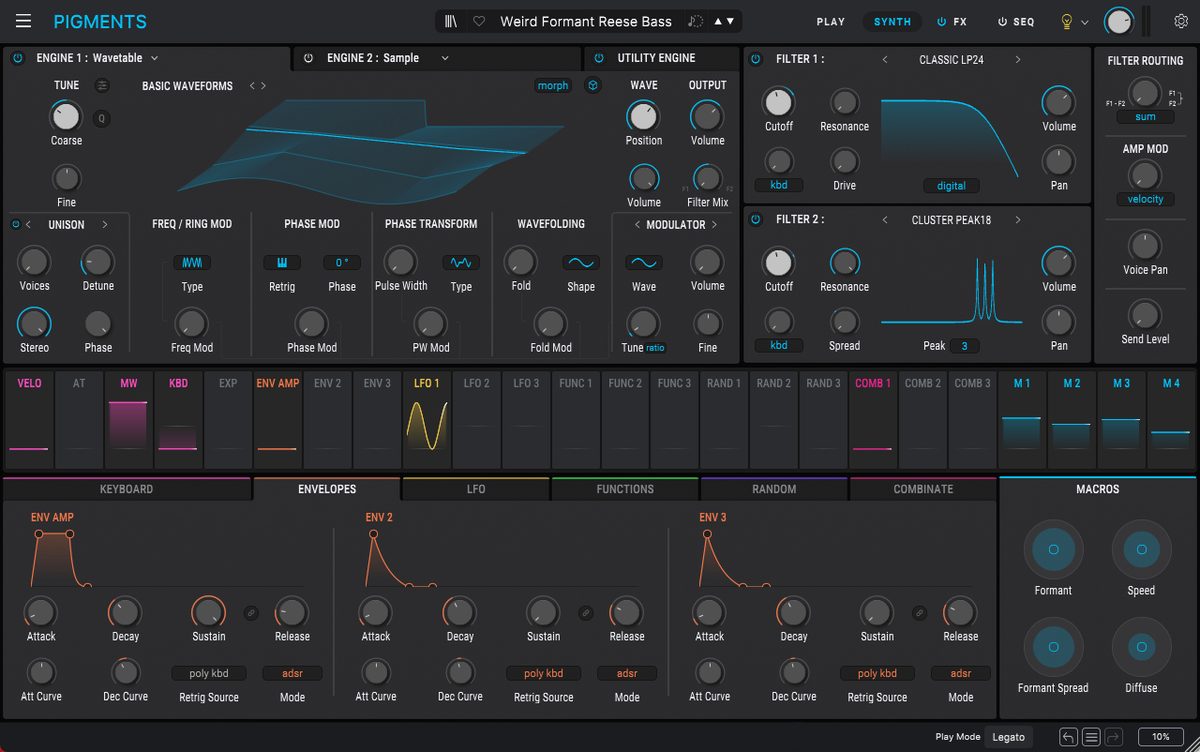Image resolution: width=1200 pixels, height=752 pixels.
Task: Select previous Filter 2 type arrow
Action: pos(885,220)
